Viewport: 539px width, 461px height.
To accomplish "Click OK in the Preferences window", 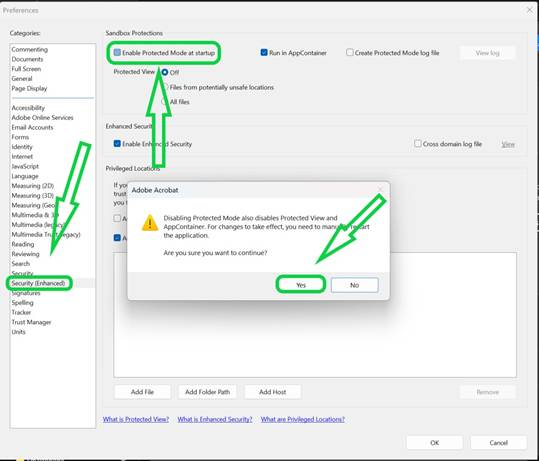I will click(434, 442).
